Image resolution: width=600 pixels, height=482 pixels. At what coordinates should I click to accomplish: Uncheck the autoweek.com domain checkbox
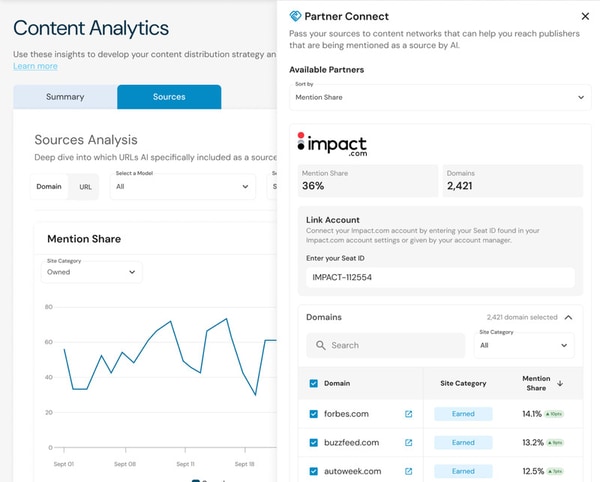[314, 471]
